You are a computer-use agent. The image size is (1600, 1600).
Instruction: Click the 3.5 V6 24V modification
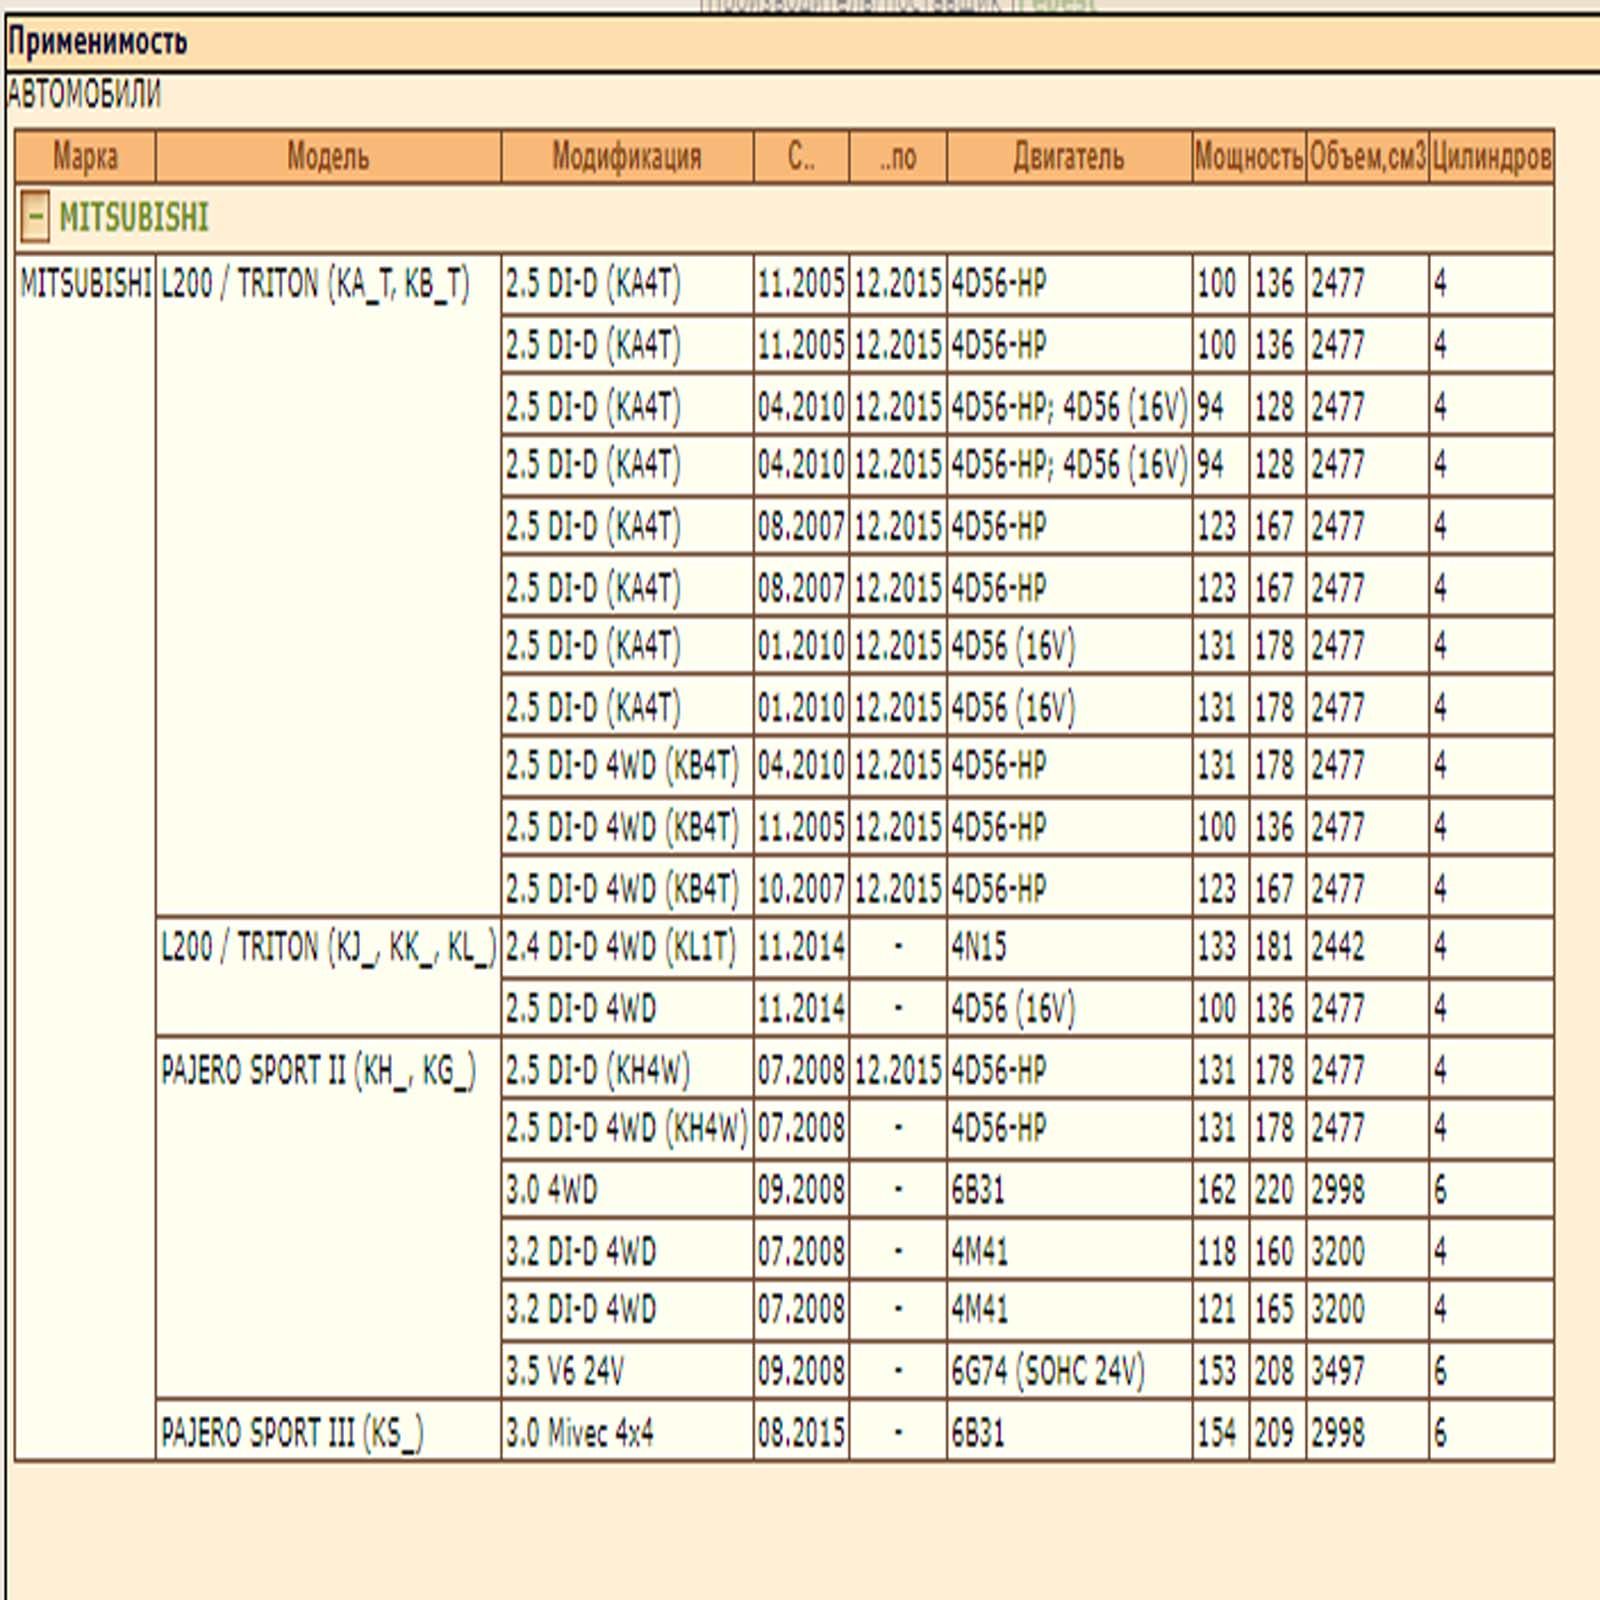564,1370
